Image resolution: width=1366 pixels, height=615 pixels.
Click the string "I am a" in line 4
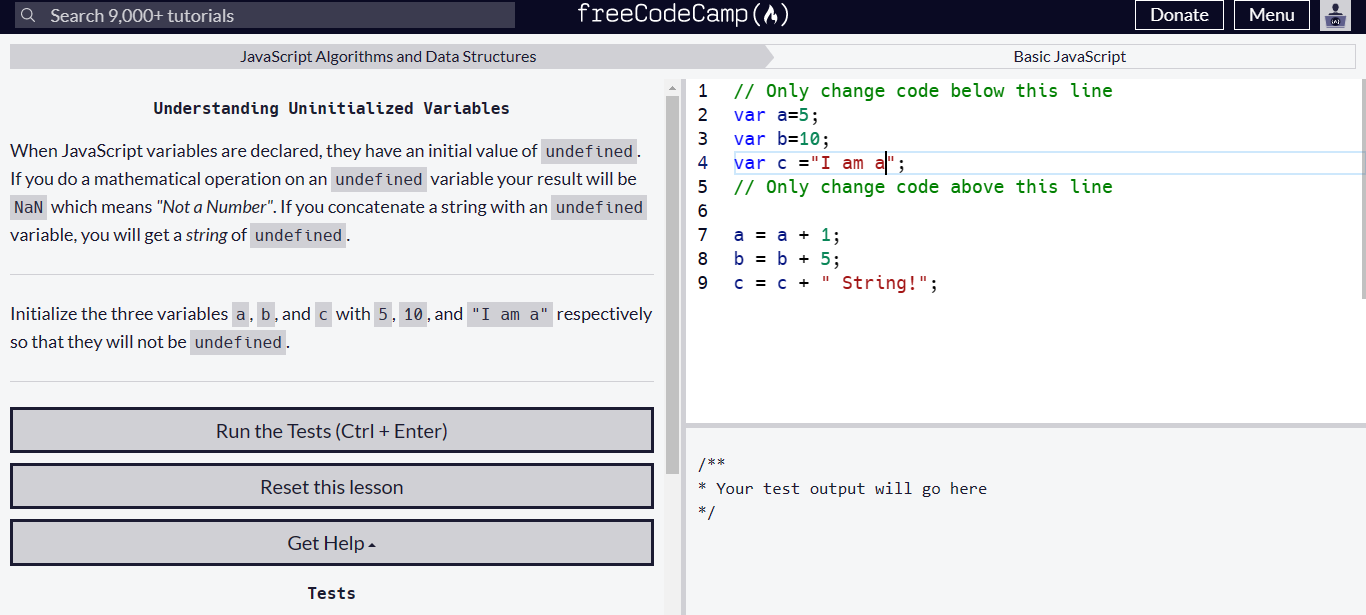coord(853,163)
